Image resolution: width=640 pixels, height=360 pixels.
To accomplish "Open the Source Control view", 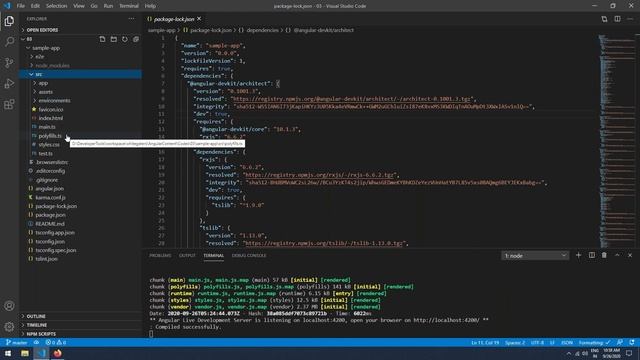I will click(9, 62).
